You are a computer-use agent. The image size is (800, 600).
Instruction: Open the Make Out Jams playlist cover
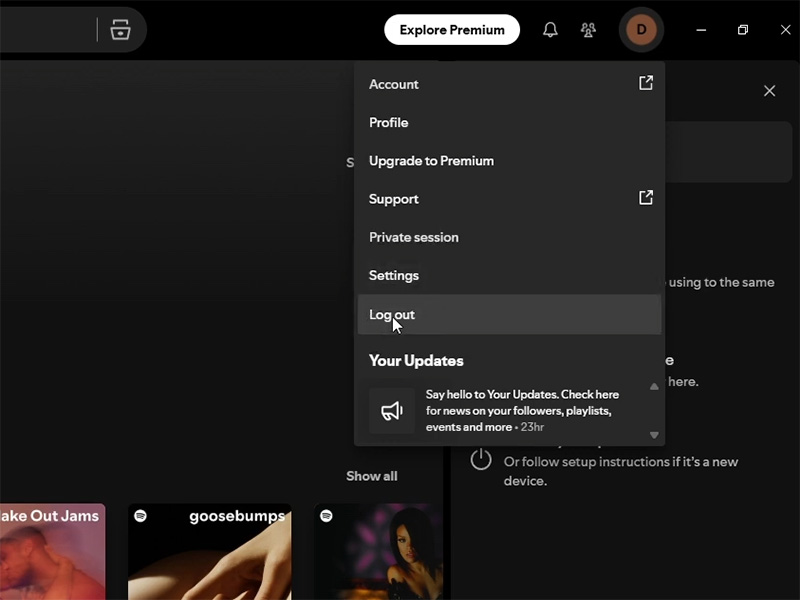[x=53, y=552]
